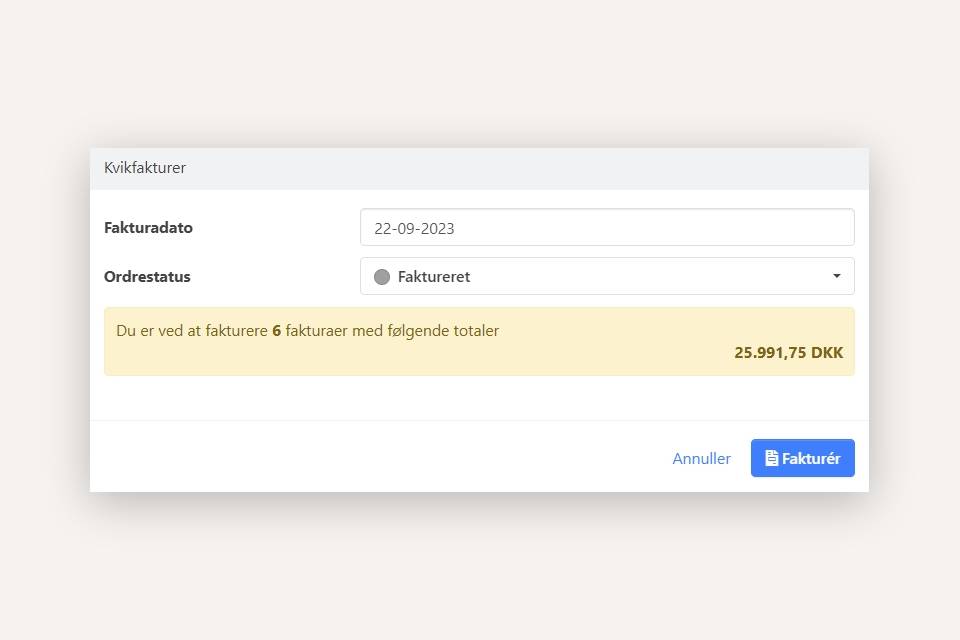Click the word følgende in the yellow alert
The image size is (960, 640).
tap(411, 330)
